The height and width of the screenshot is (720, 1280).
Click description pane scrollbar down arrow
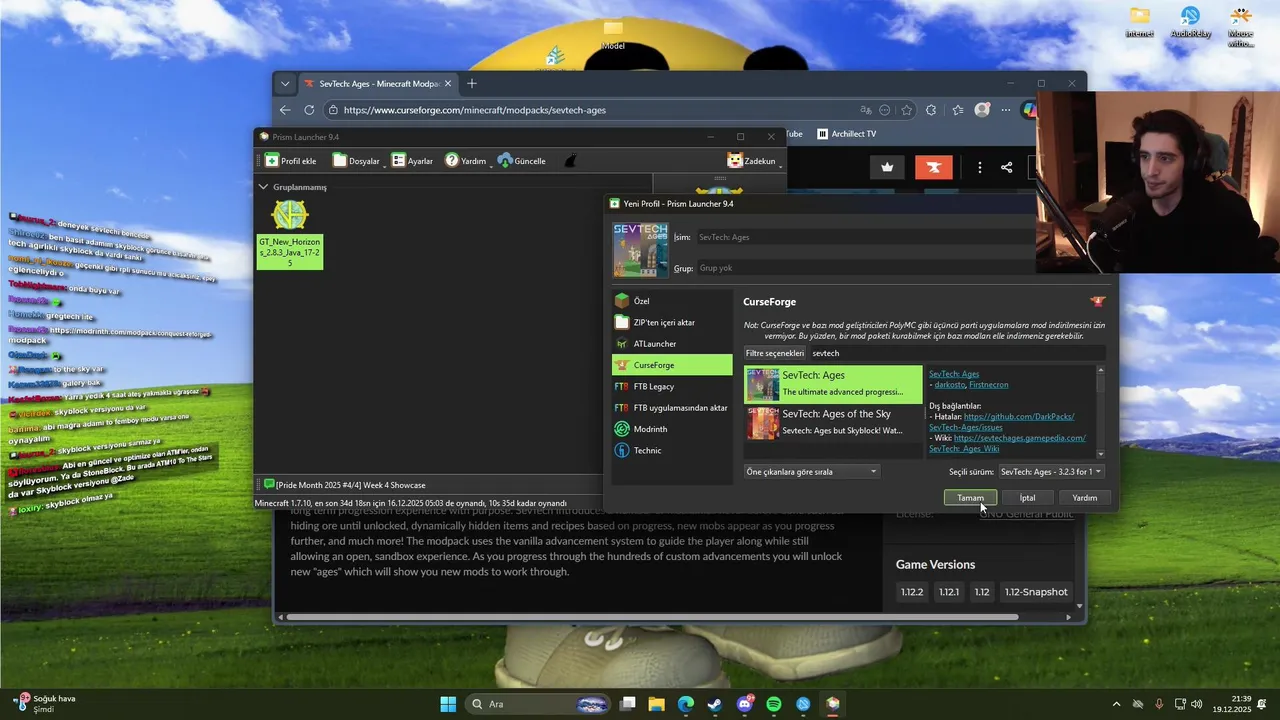[x=1100, y=453]
